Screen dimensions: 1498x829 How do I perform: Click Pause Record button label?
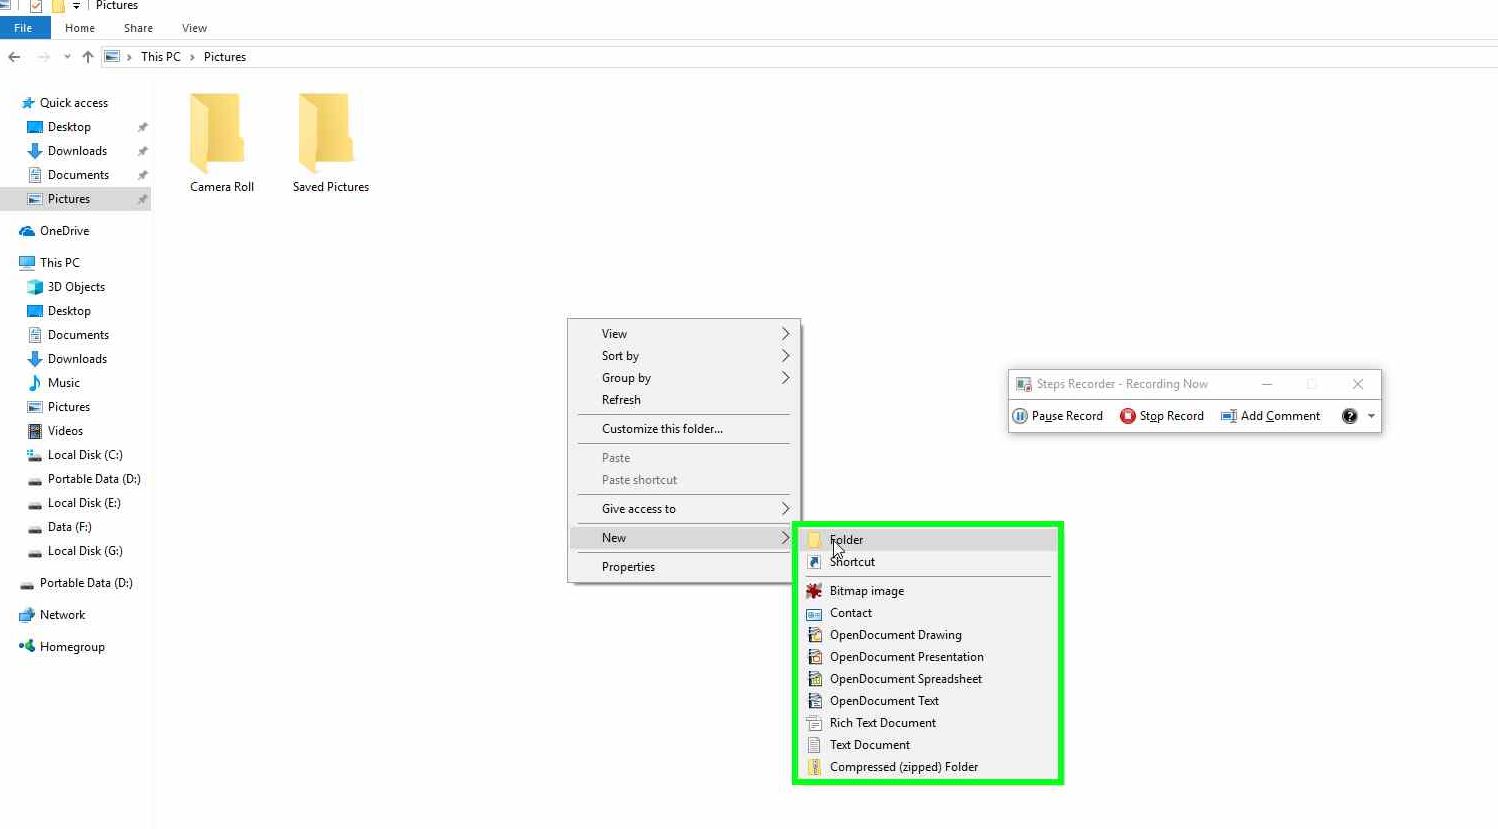point(1067,416)
